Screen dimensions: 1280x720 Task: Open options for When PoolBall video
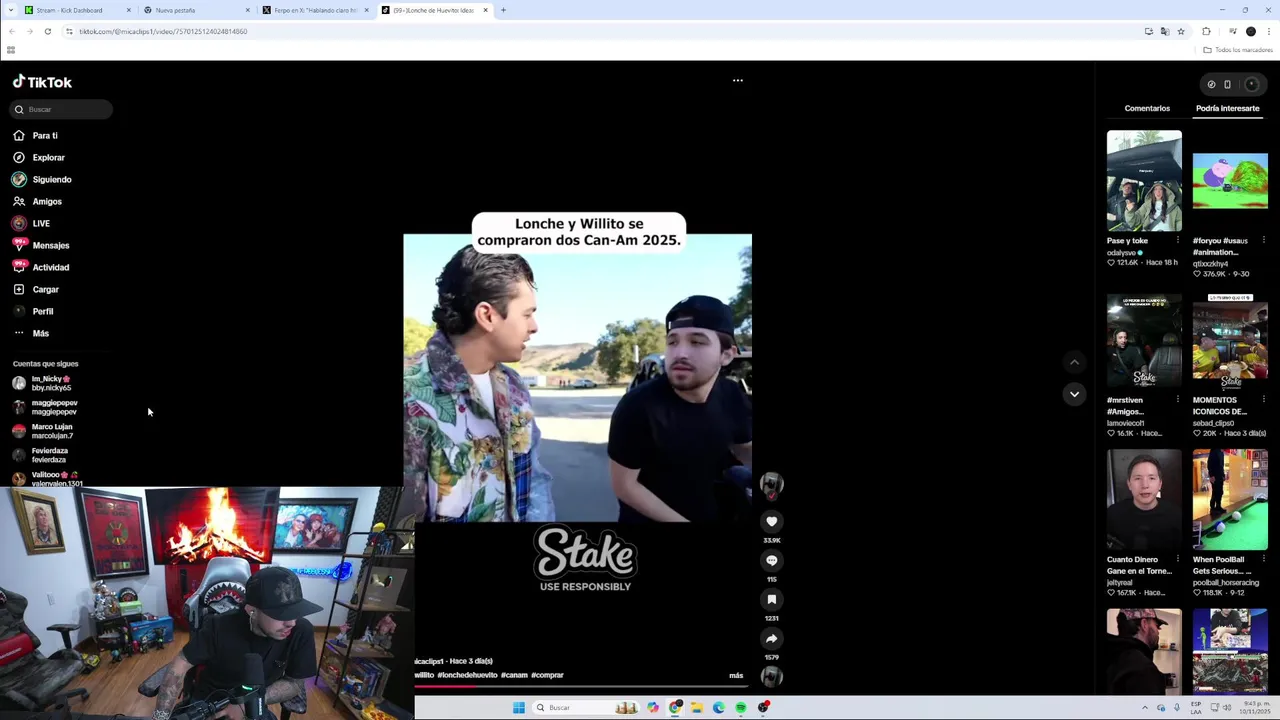click(x=1263, y=559)
